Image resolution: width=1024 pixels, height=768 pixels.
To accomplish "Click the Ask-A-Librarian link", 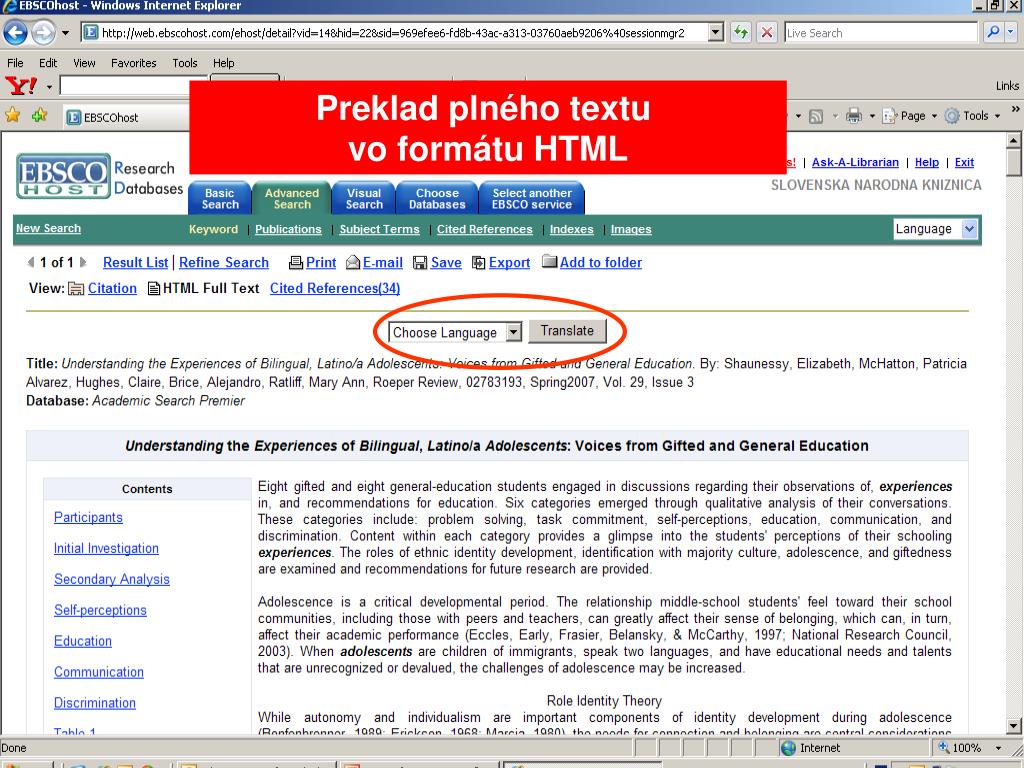I will point(855,163).
